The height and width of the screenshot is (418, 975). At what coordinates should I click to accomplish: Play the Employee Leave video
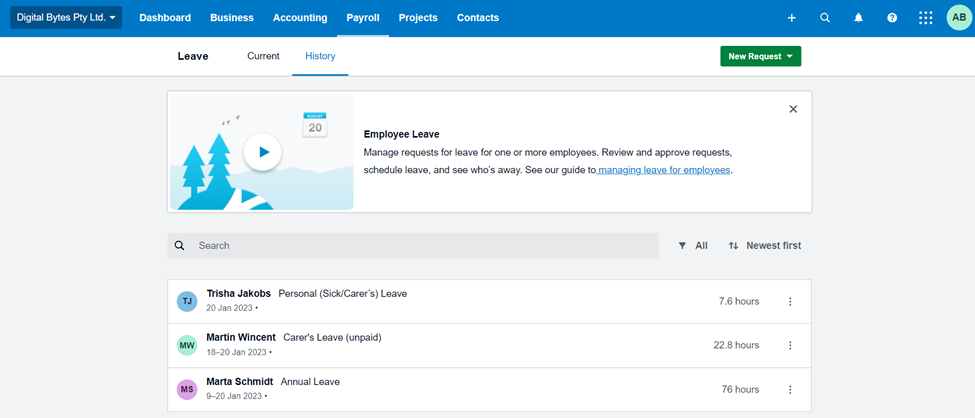click(x=262, y=152)
